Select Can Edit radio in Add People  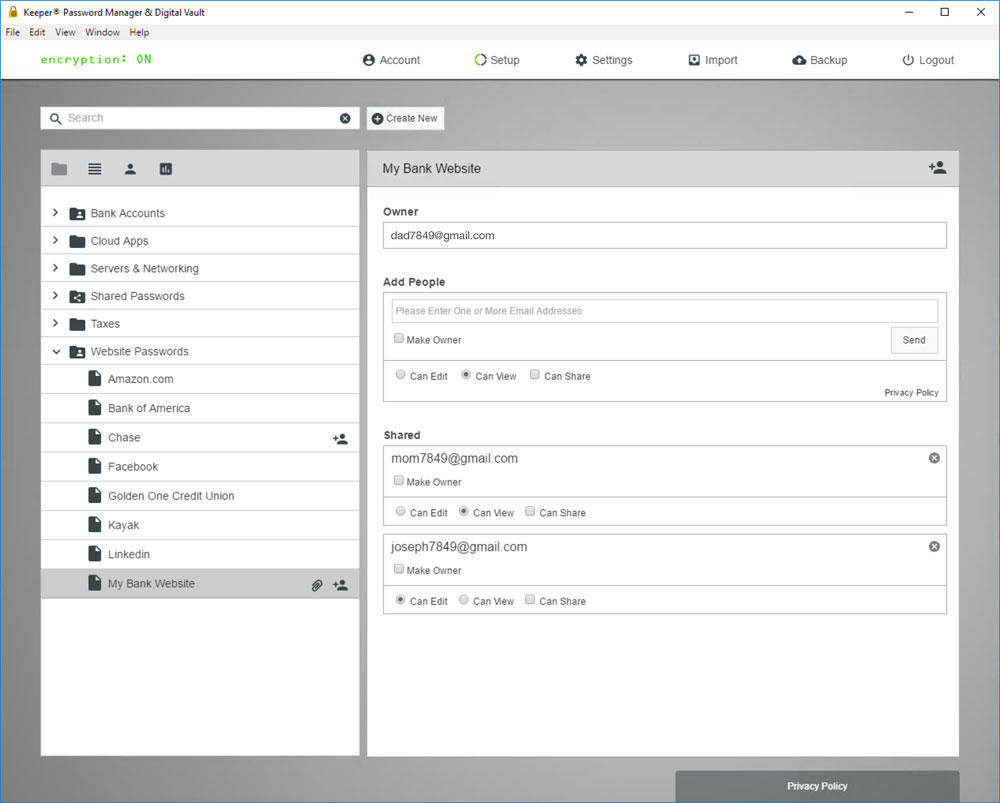(x=401, y=375)
